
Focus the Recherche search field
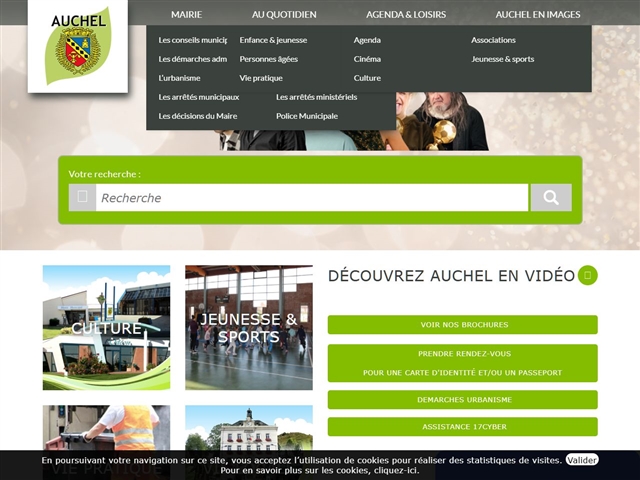coord(312,198)
